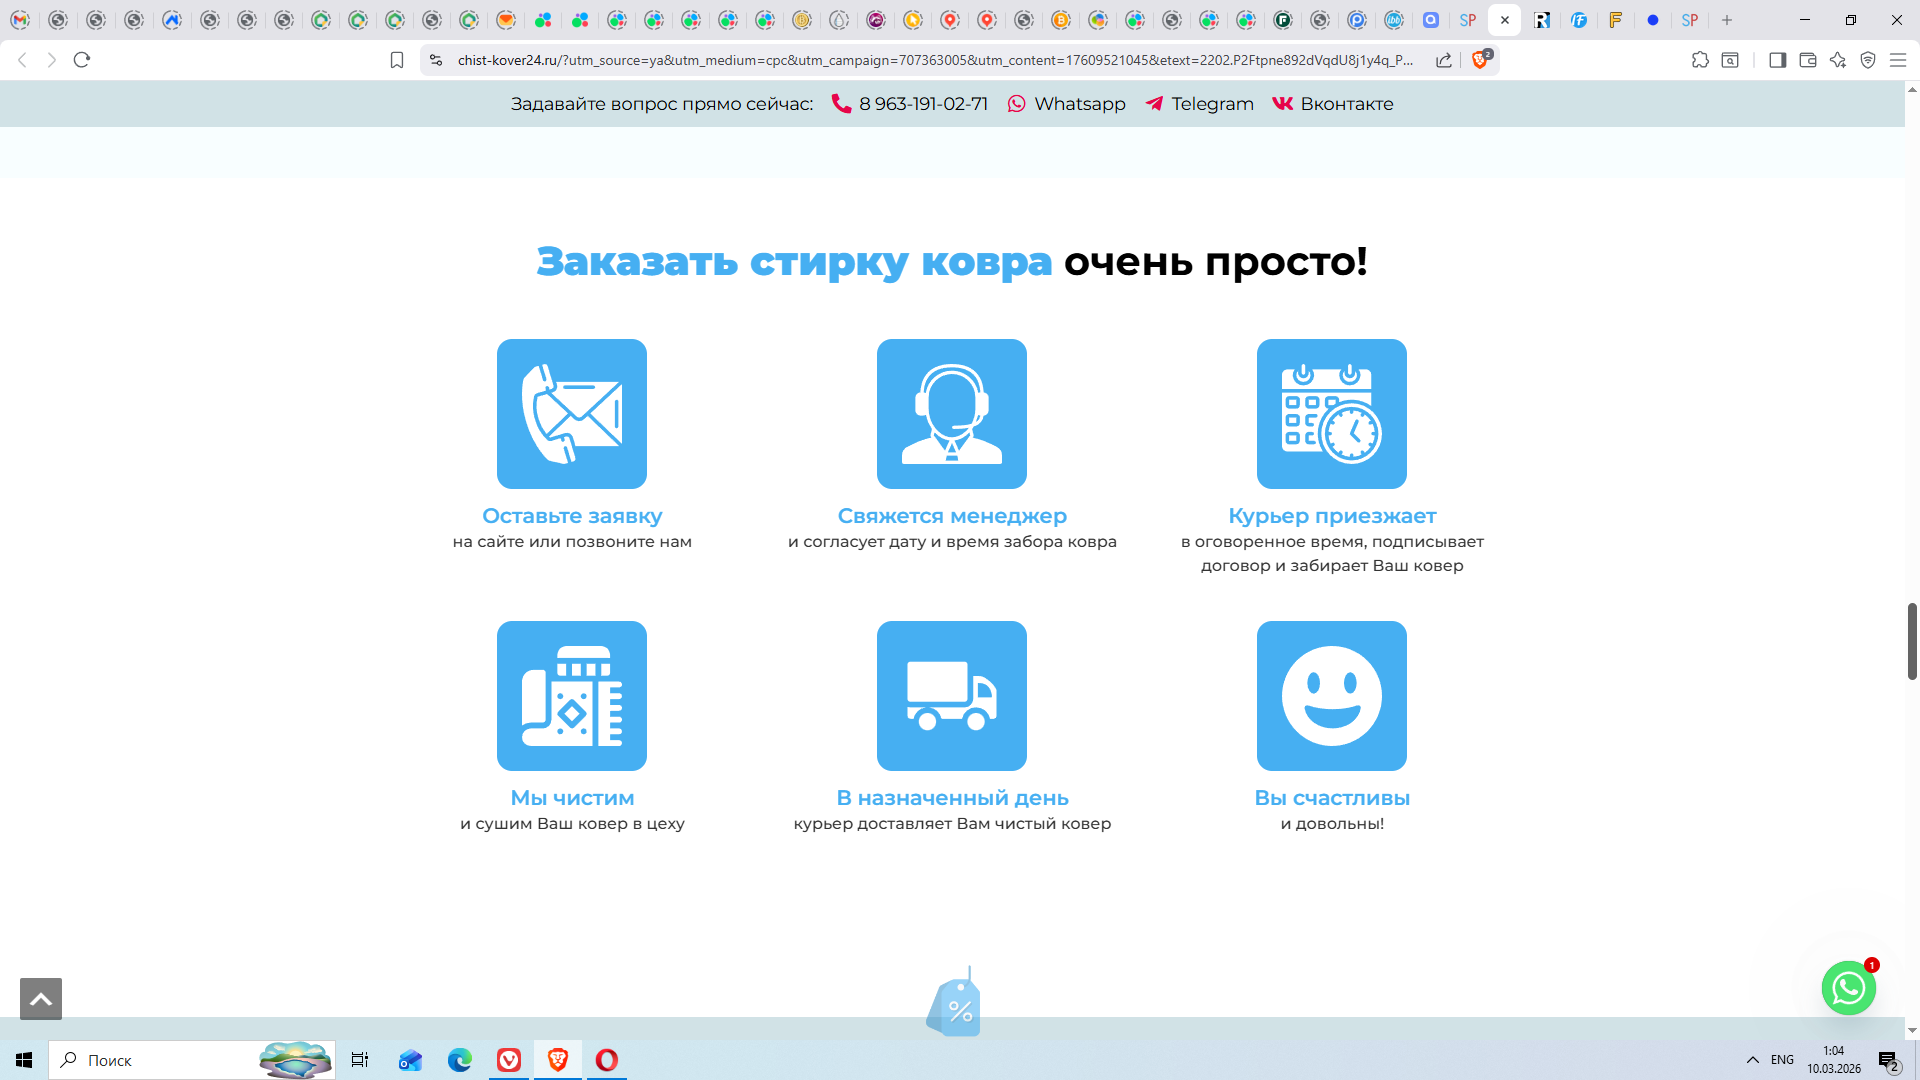
Task: Click the carpet cleaning icon
Action: (572, 696)
